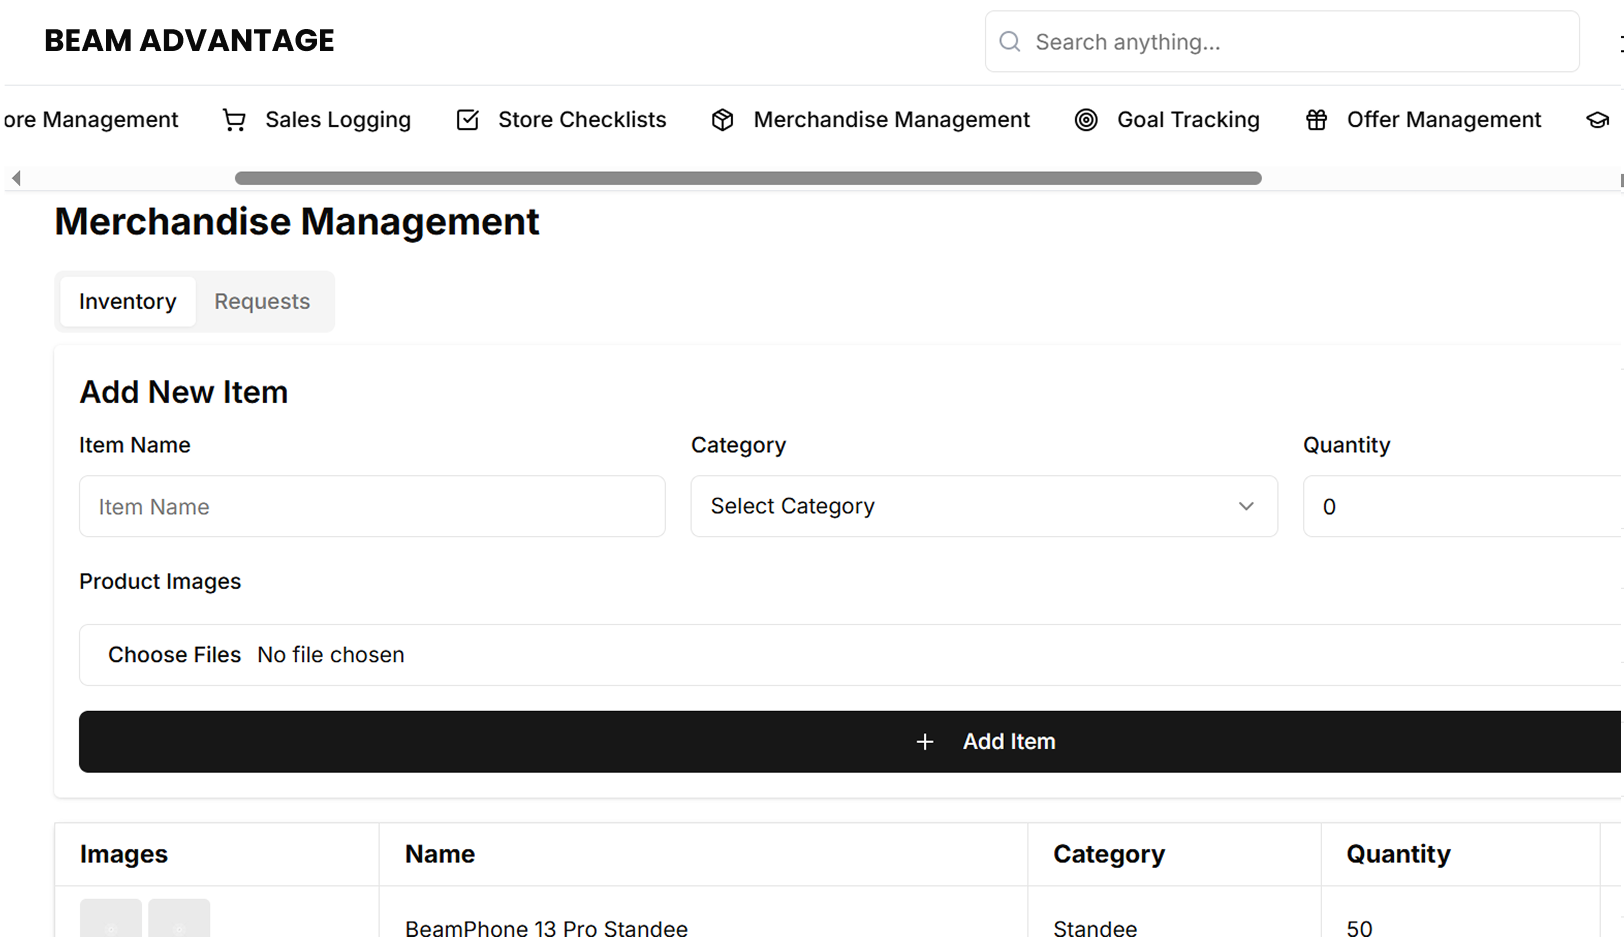Click the Store Checklists checkbox icon
The width and height of the screenshot is (1624, 937).
pyautogui.click(x=467, y=120)
